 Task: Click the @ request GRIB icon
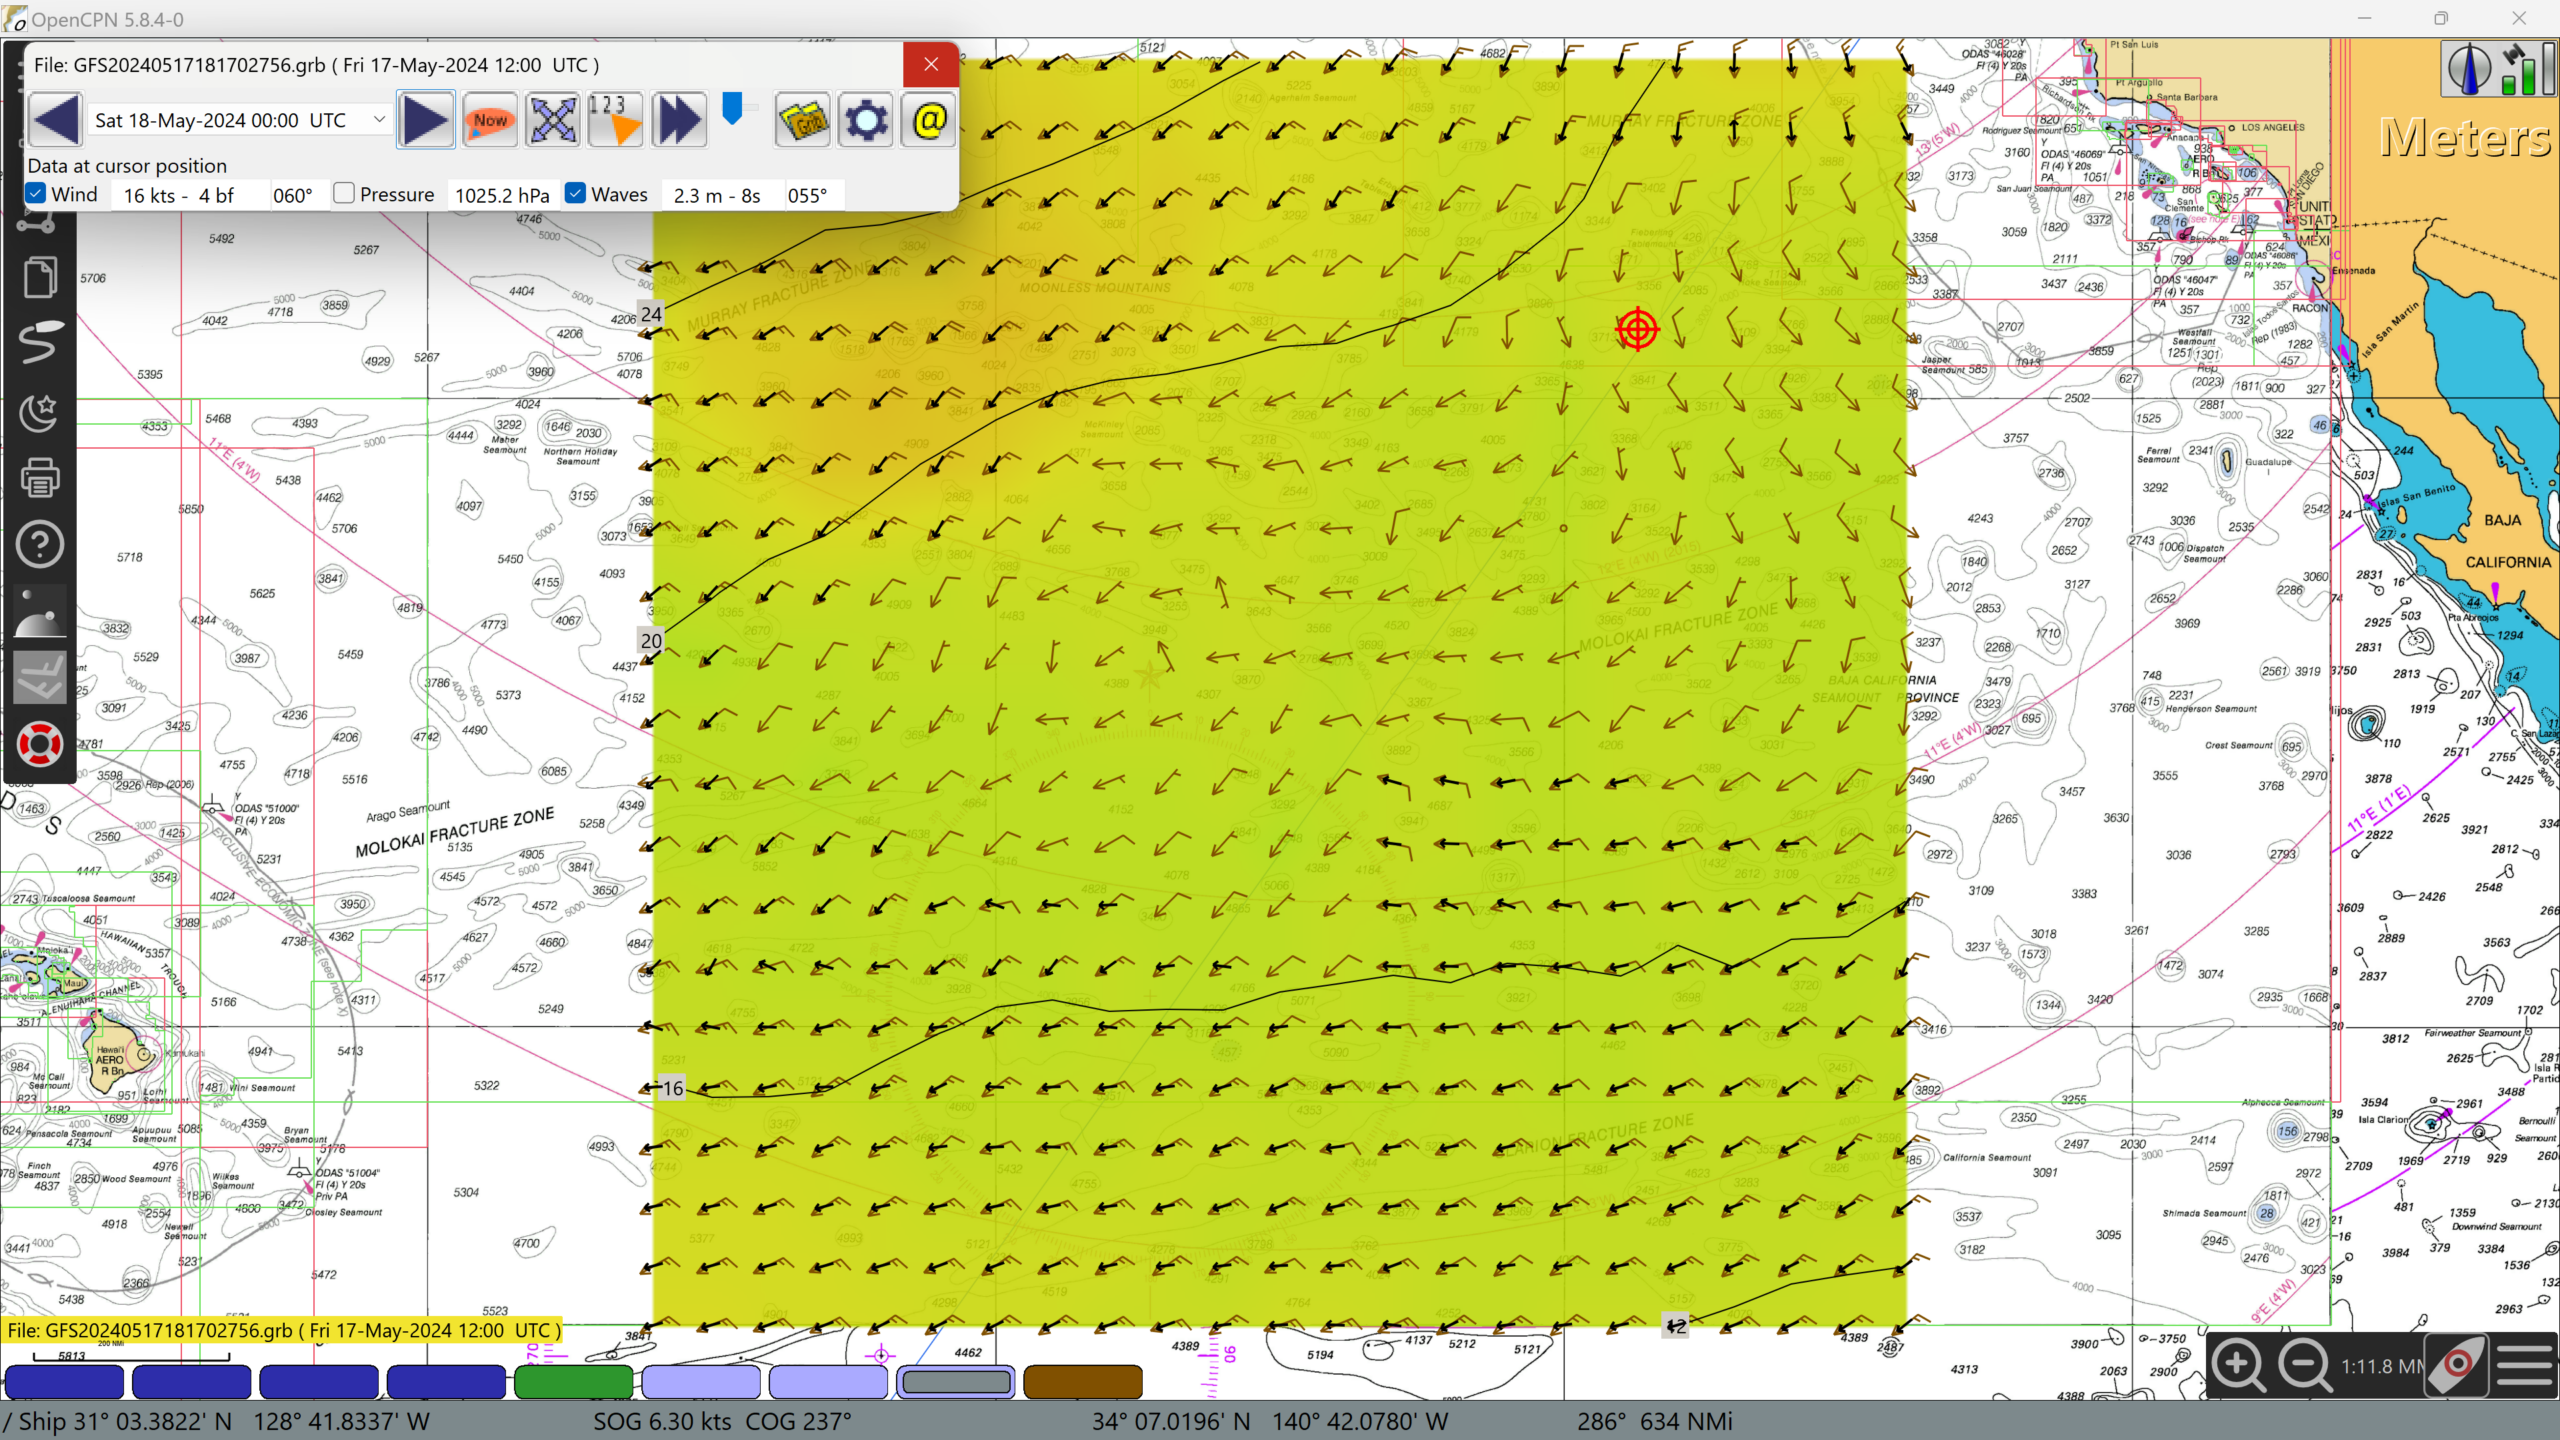pyautogui.click(x=929, y=120)
